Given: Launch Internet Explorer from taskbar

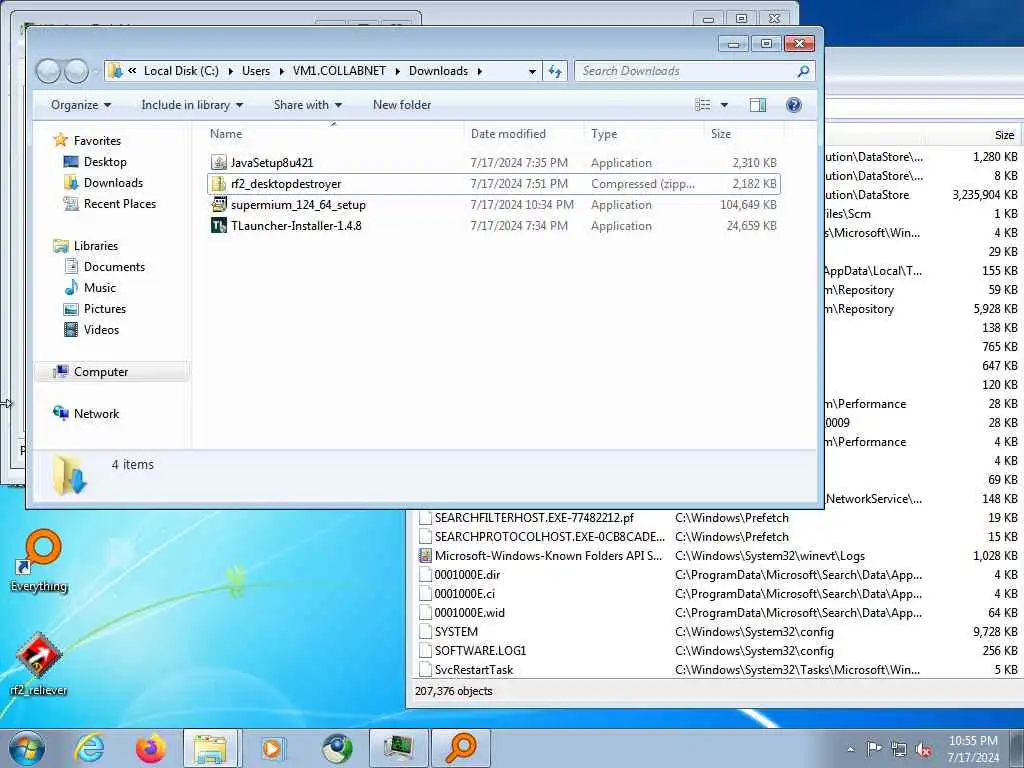Looking at the screenshot, I should click(x=89, y=748).
